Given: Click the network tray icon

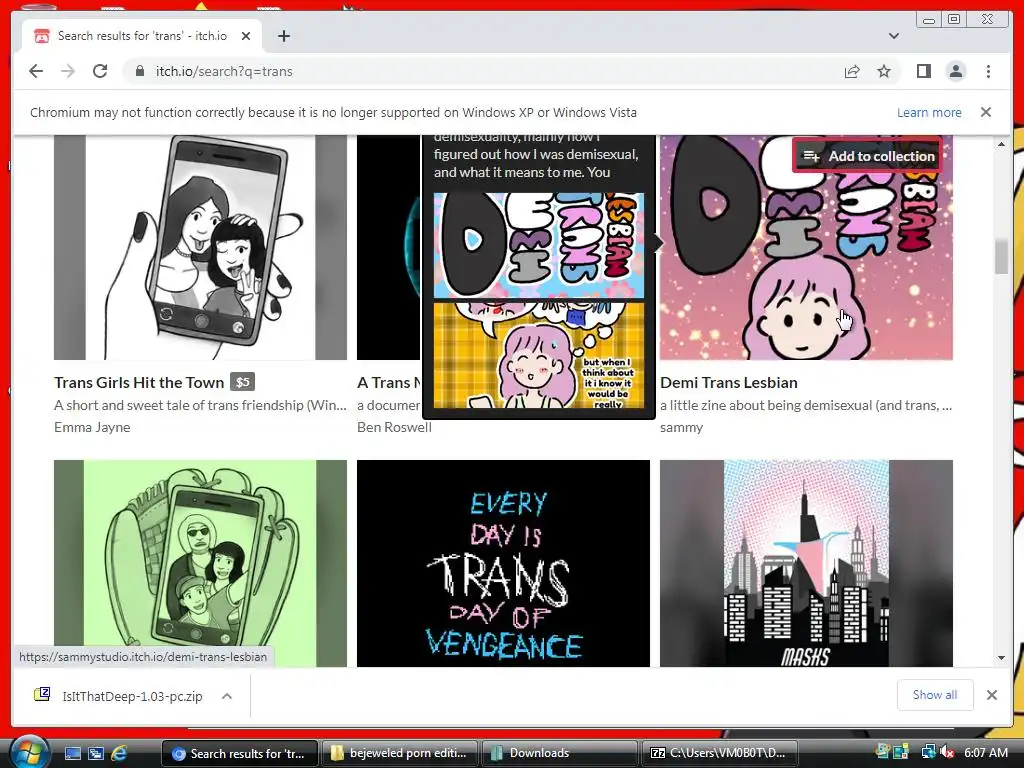Looking at the screenshot, I should click(x=928, y=753).
